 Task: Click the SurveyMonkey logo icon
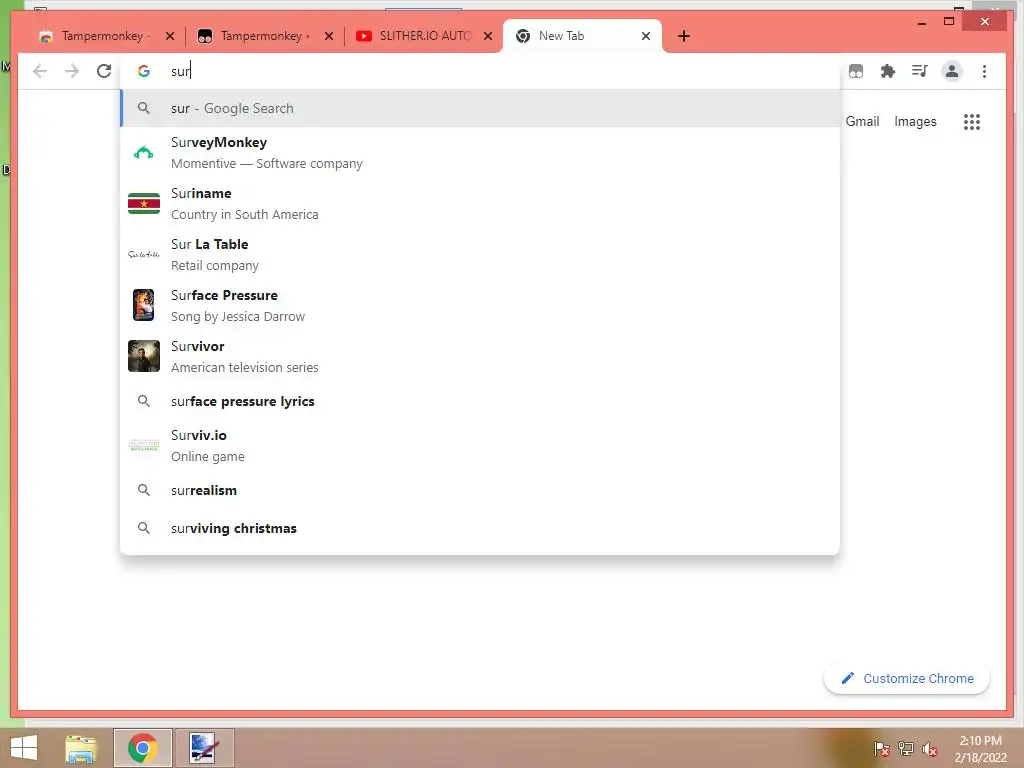click(144, 153)
